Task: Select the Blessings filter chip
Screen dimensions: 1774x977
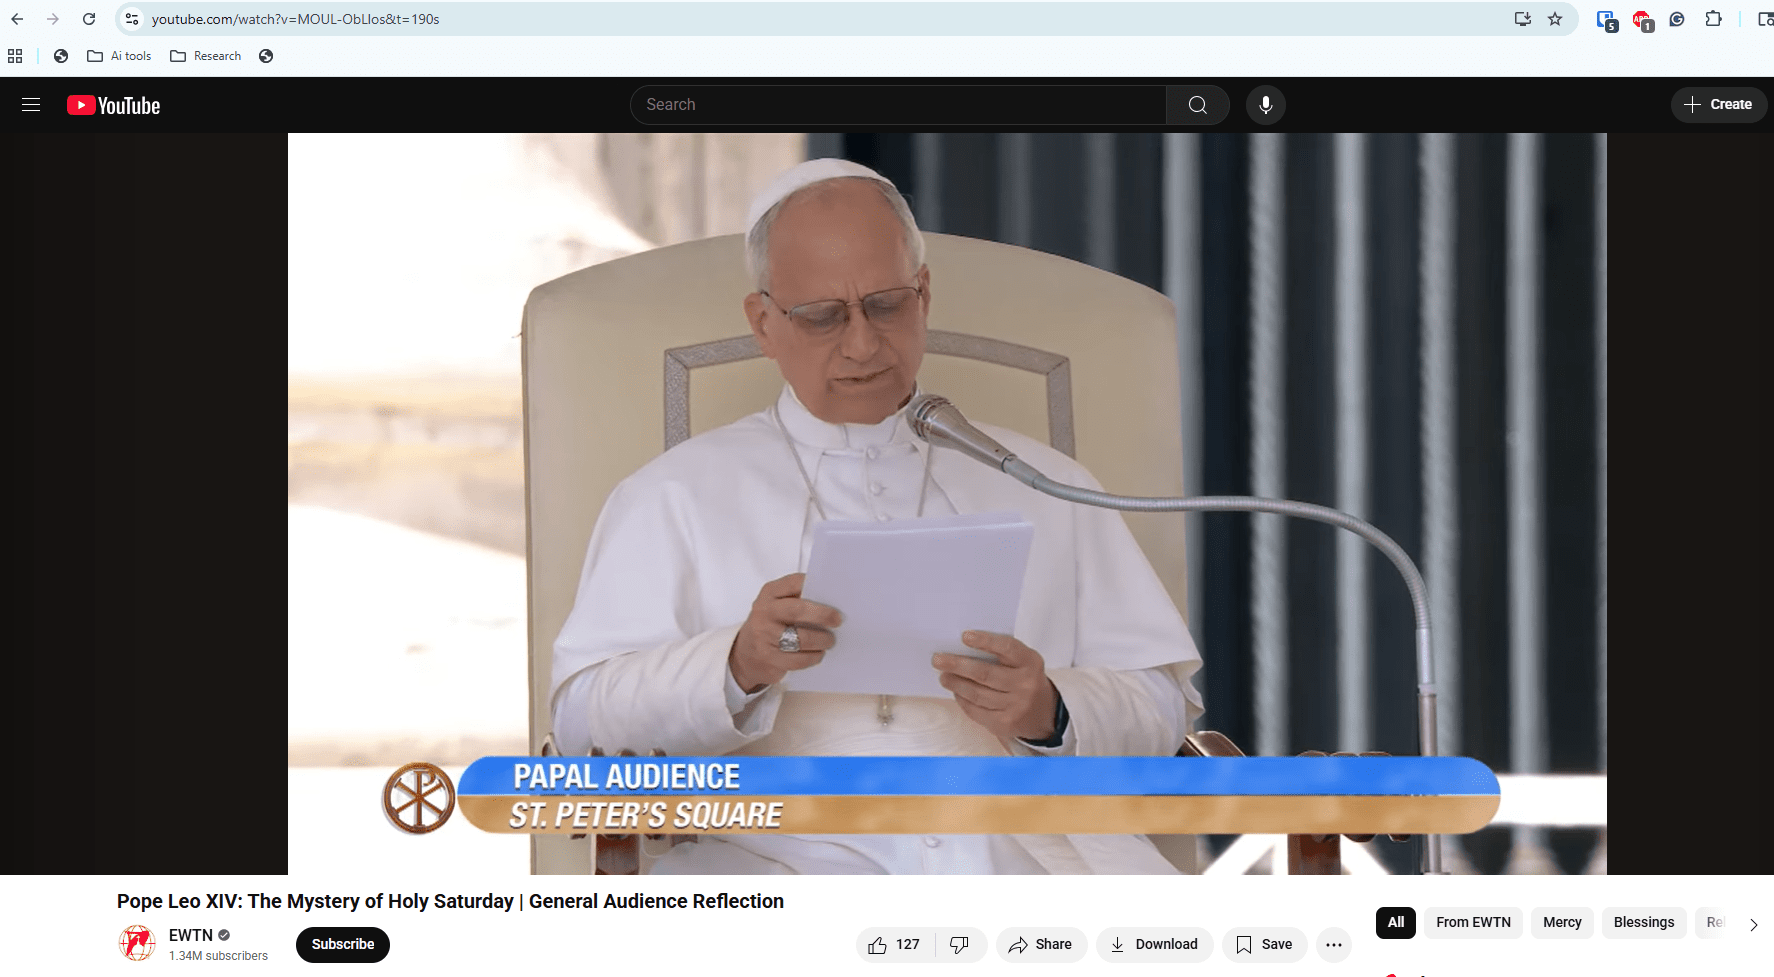Action: (x=1643, y=923)
